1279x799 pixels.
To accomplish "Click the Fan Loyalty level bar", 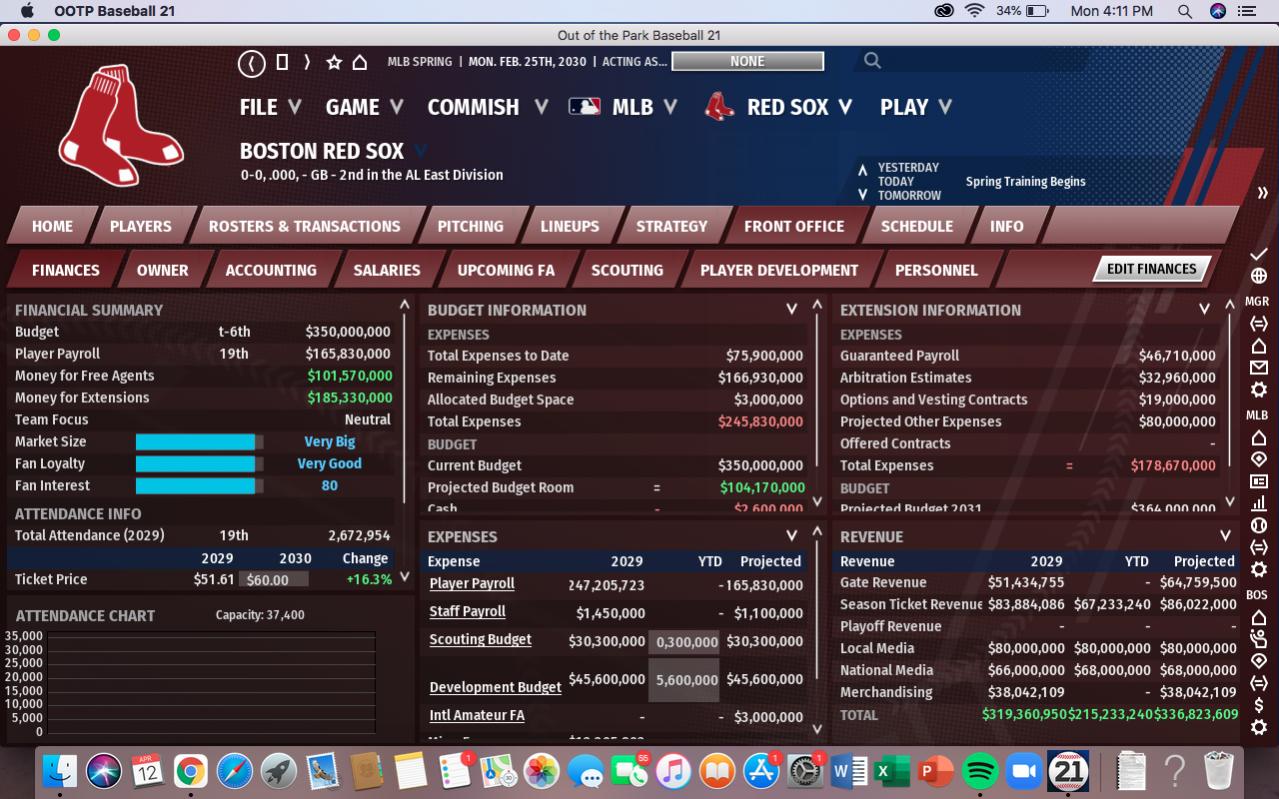I will 200,464.
